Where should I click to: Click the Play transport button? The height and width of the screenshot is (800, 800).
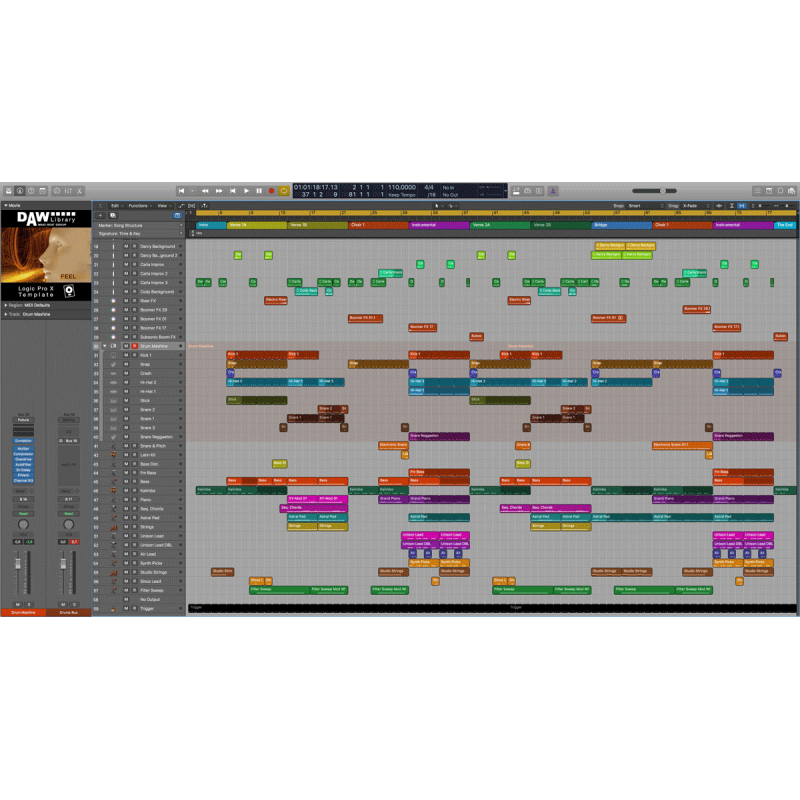[246, 191]
